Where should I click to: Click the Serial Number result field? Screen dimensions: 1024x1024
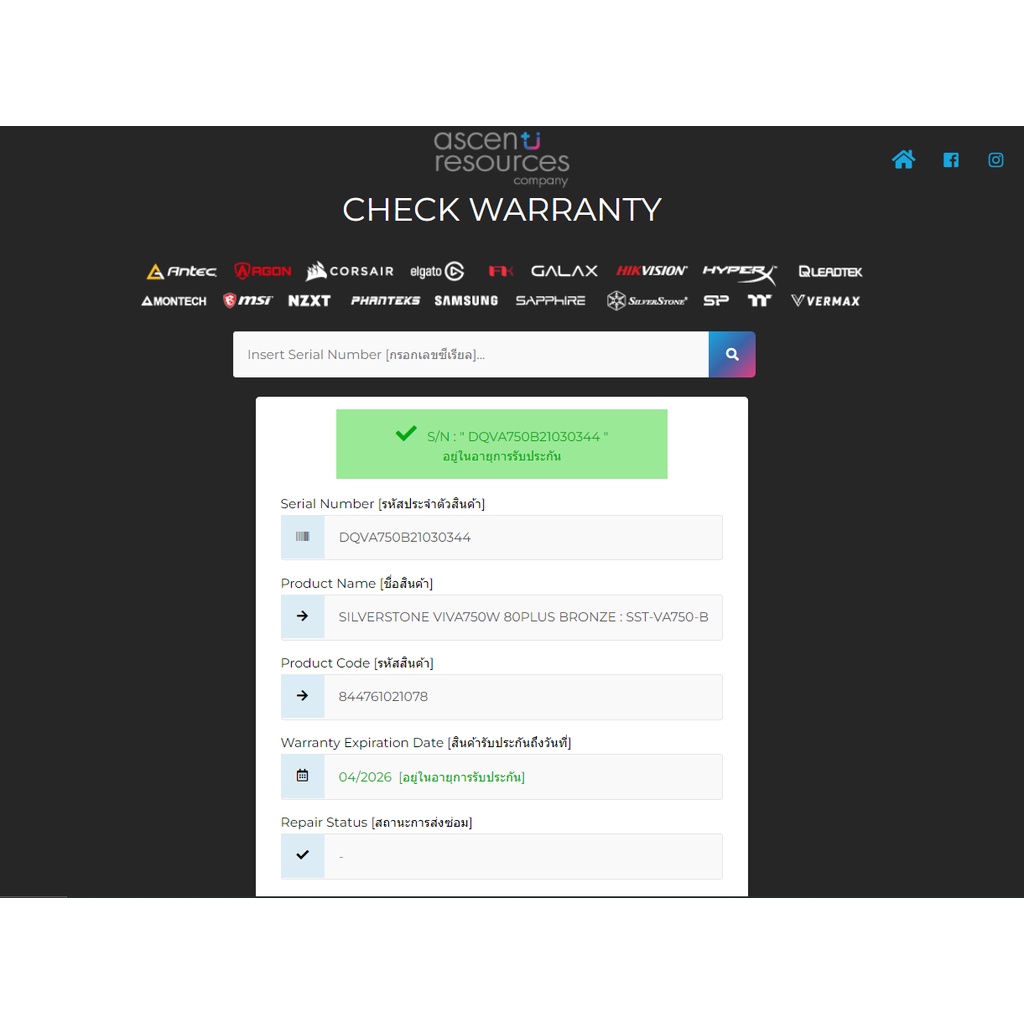522,537
